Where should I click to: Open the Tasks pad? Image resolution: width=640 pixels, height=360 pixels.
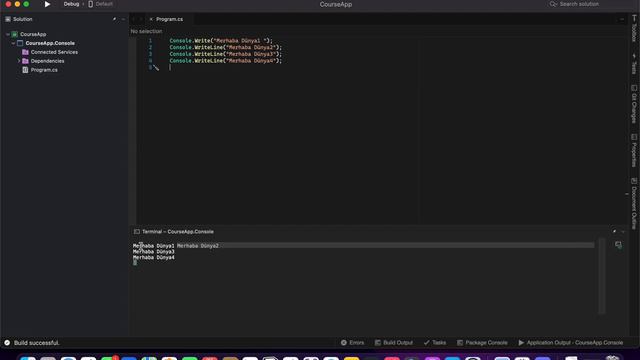pos(435,343)
